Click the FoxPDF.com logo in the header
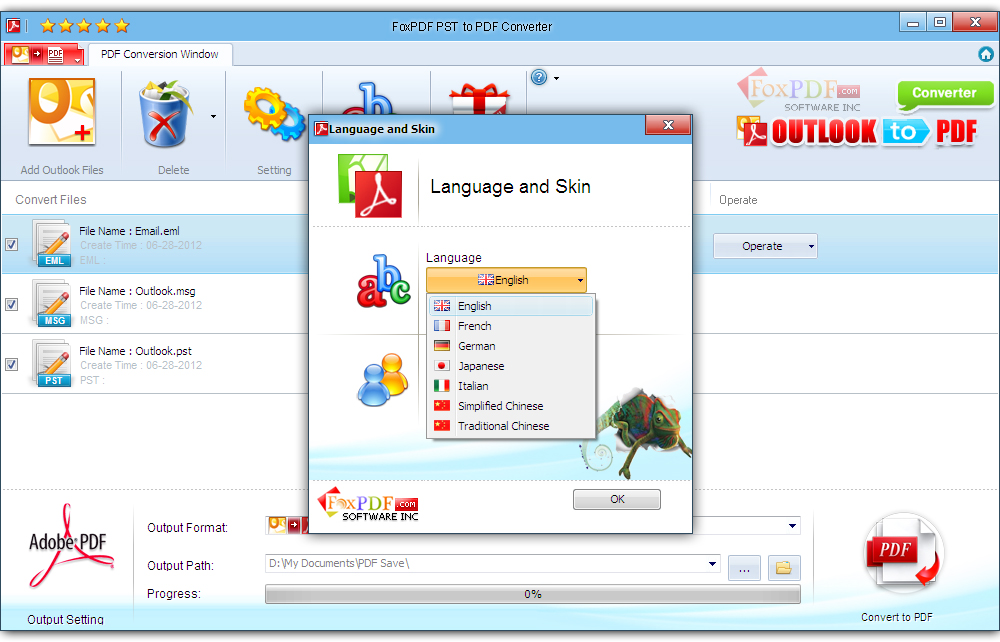Screen dimensions: 1000x642 (x=800, y=91)
